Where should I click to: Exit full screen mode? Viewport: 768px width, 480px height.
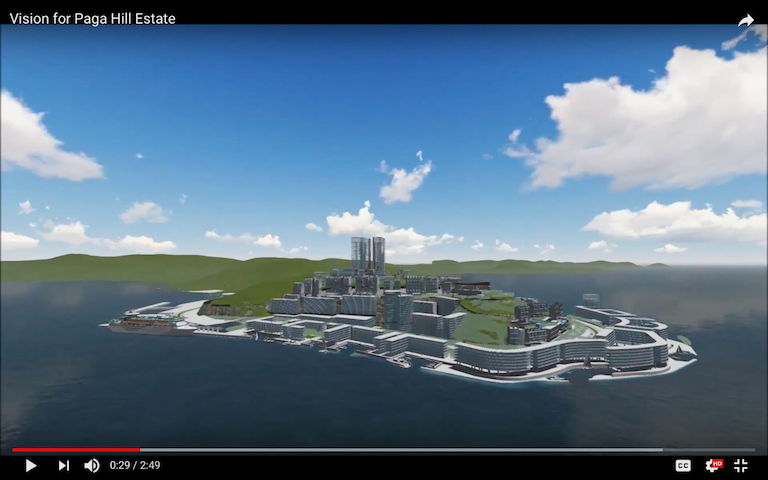tap(741, 465)
